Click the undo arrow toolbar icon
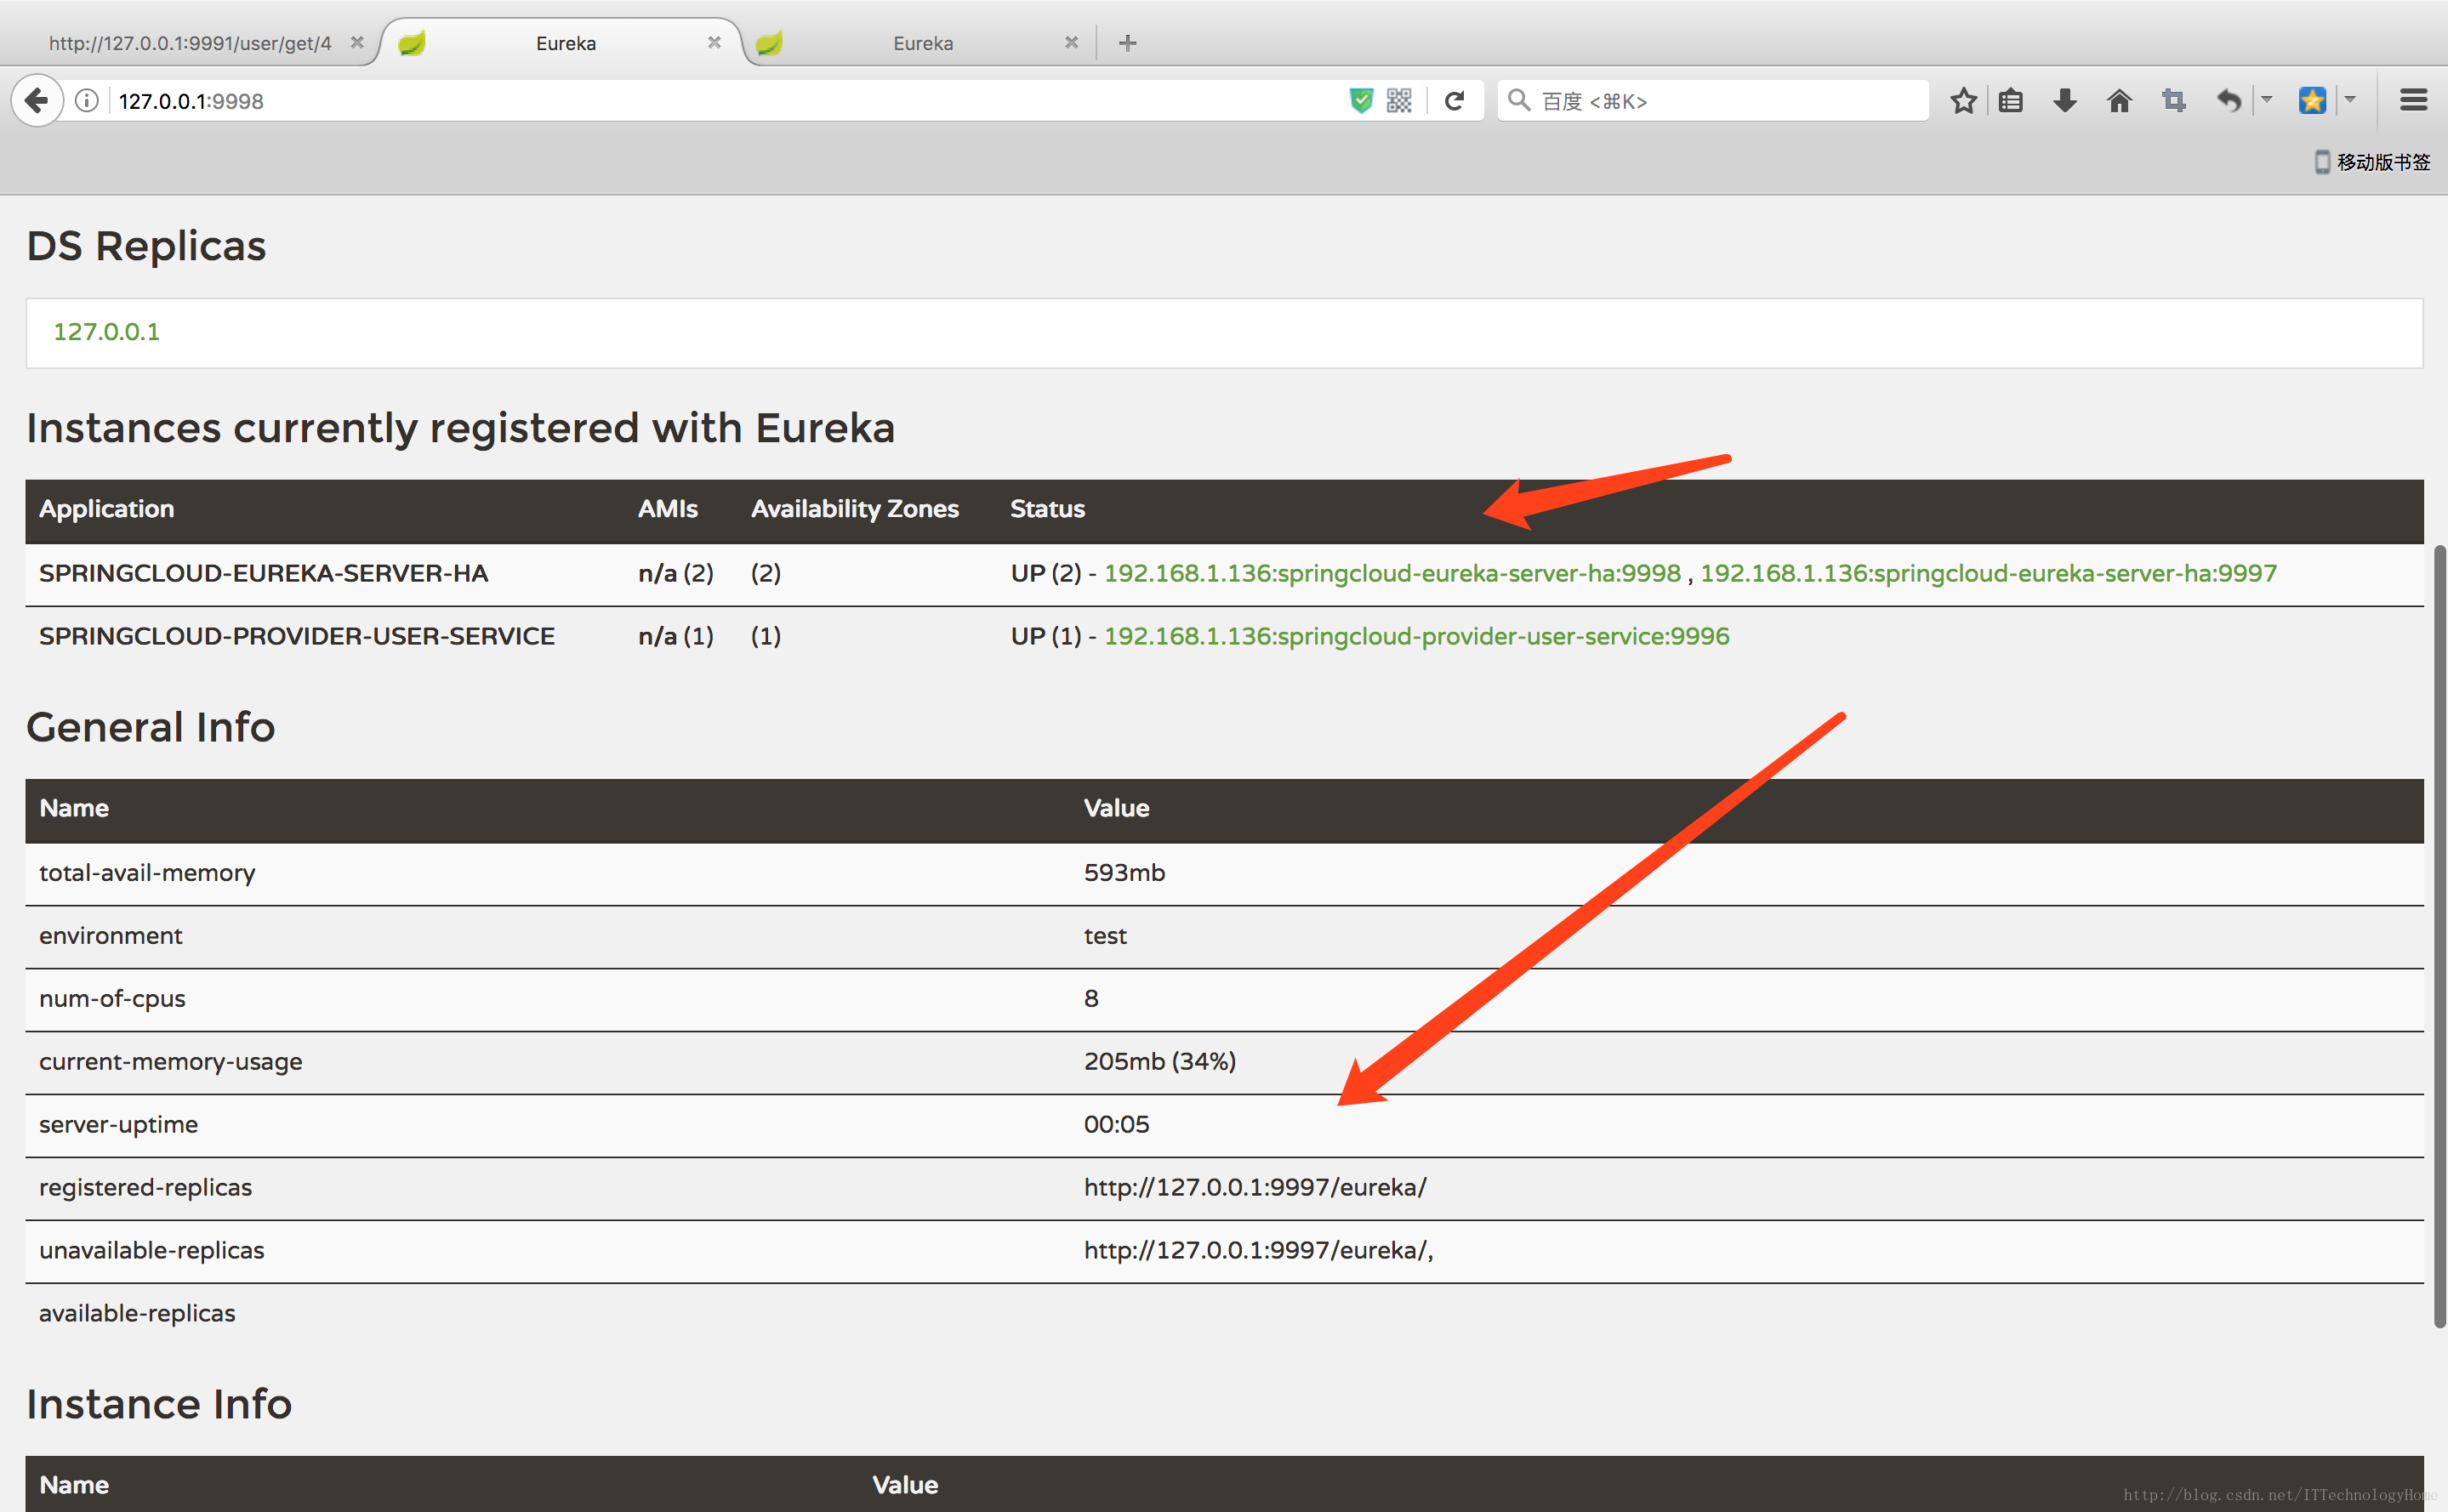Viewport: 2448px width, 1512px height. (x=2229, y=101)
